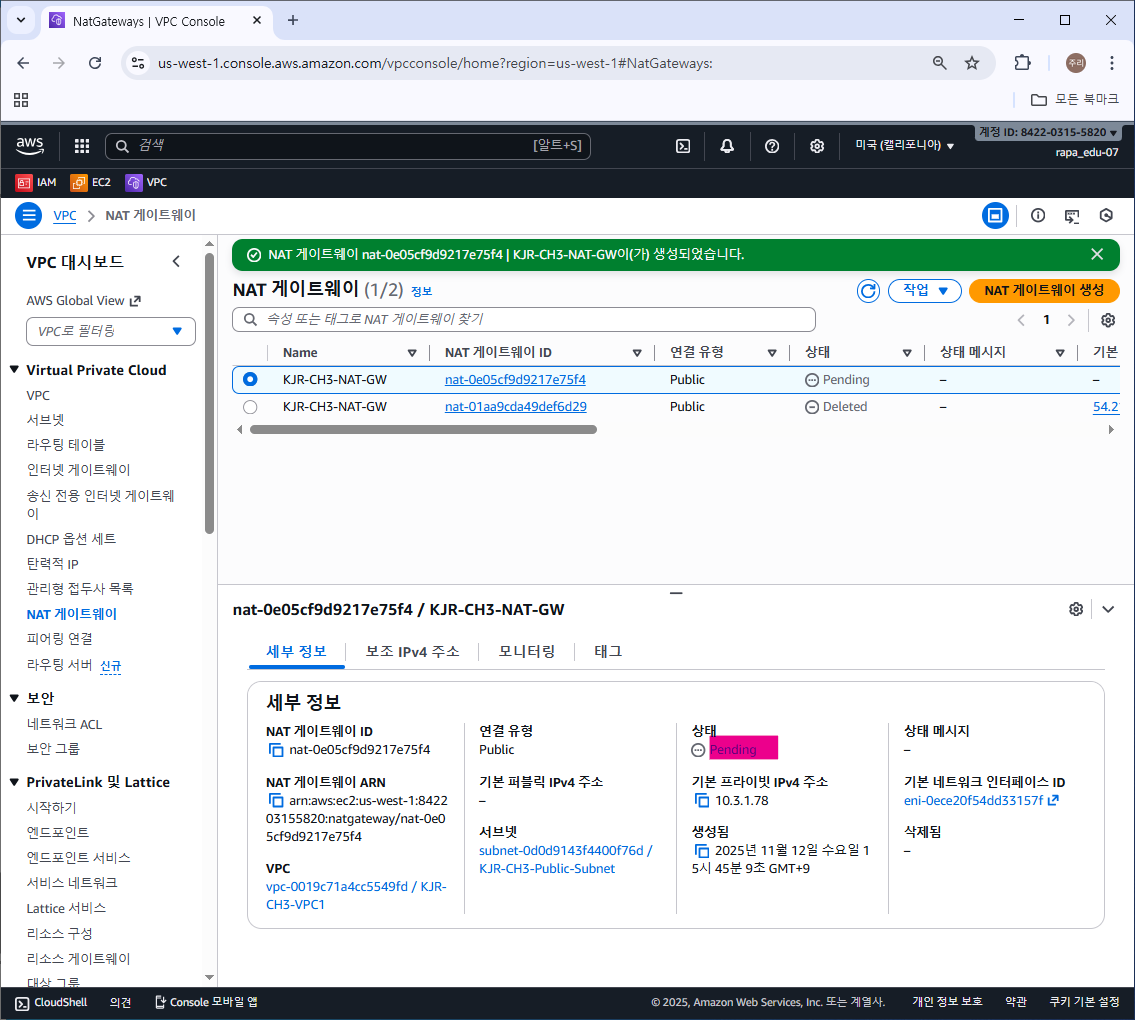The width and height of the screenshot is (1135, 1020).
Task: Open console settings gear in top bar
Action: pyautogui.click(x=817, y=146)
